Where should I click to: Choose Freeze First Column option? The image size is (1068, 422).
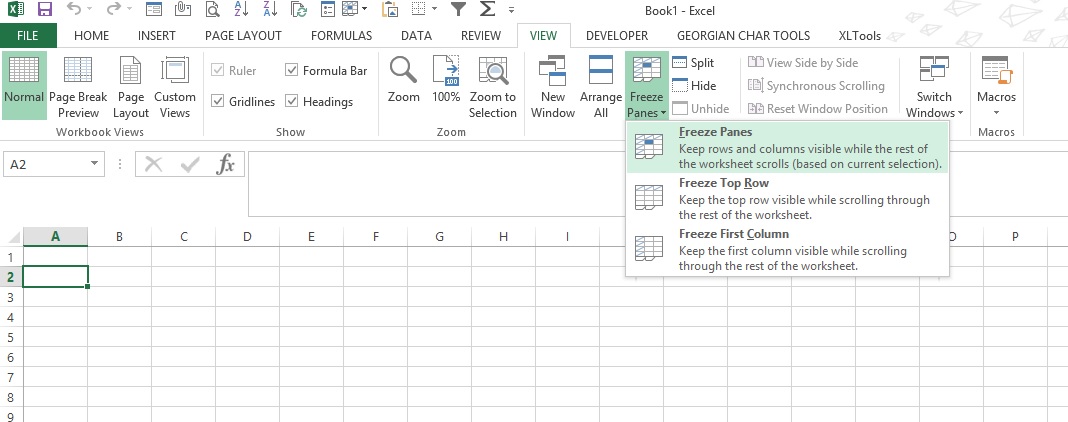coord(787,250)
